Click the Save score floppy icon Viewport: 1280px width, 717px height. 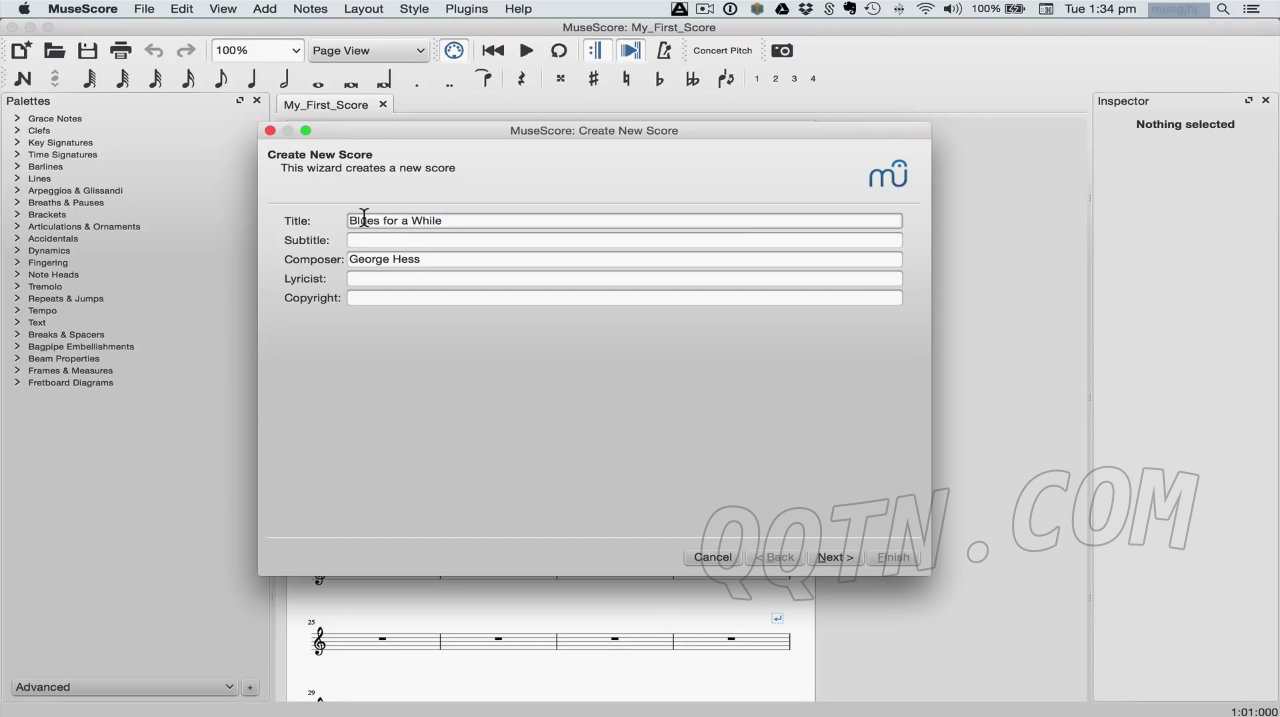tap(88, 51)
